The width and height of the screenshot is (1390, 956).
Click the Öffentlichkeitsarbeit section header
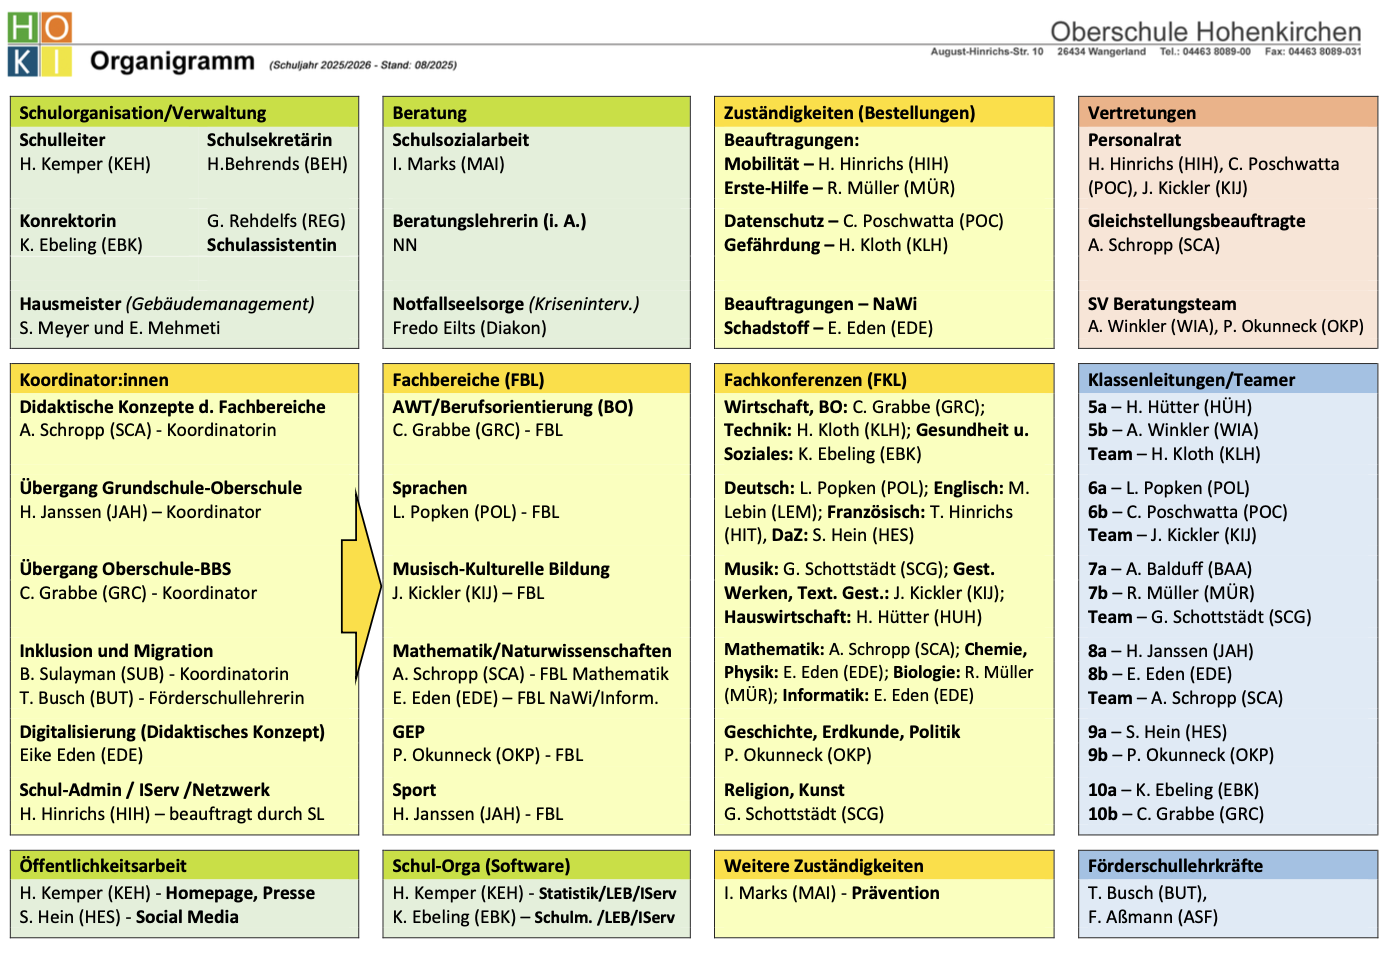(x=103, y=866)
